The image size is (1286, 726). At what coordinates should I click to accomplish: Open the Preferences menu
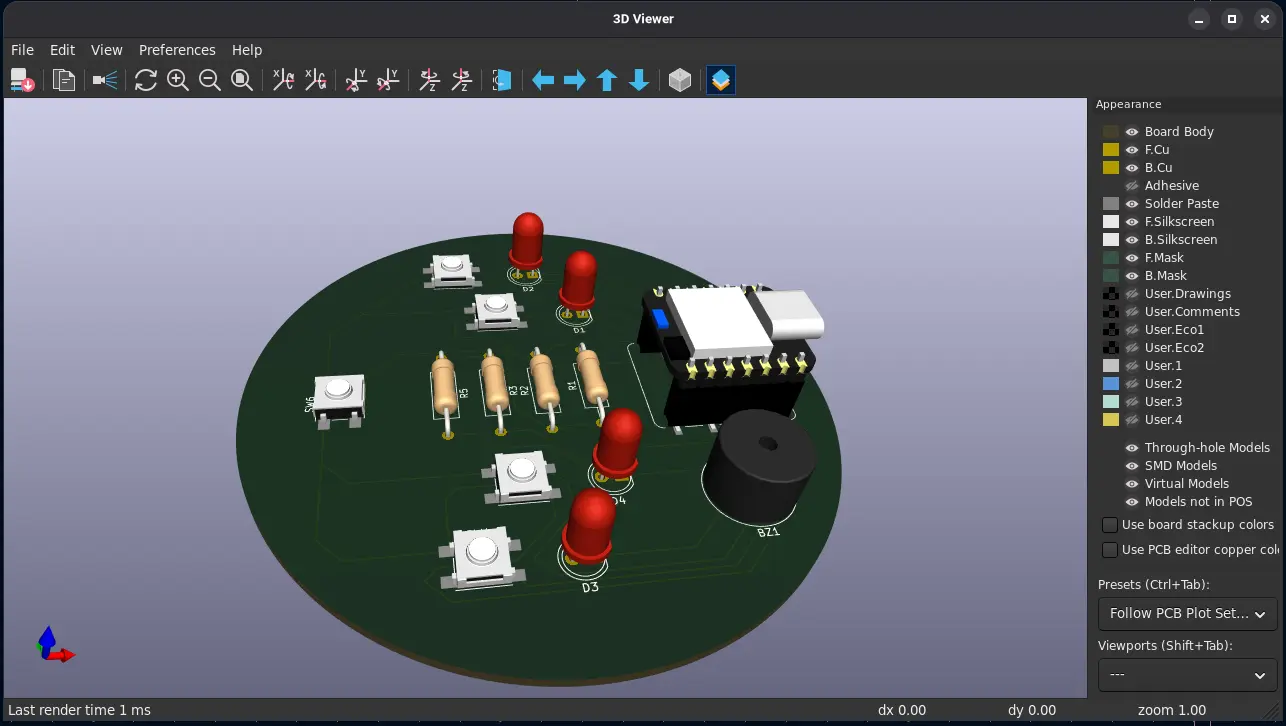tap(177, 49)
